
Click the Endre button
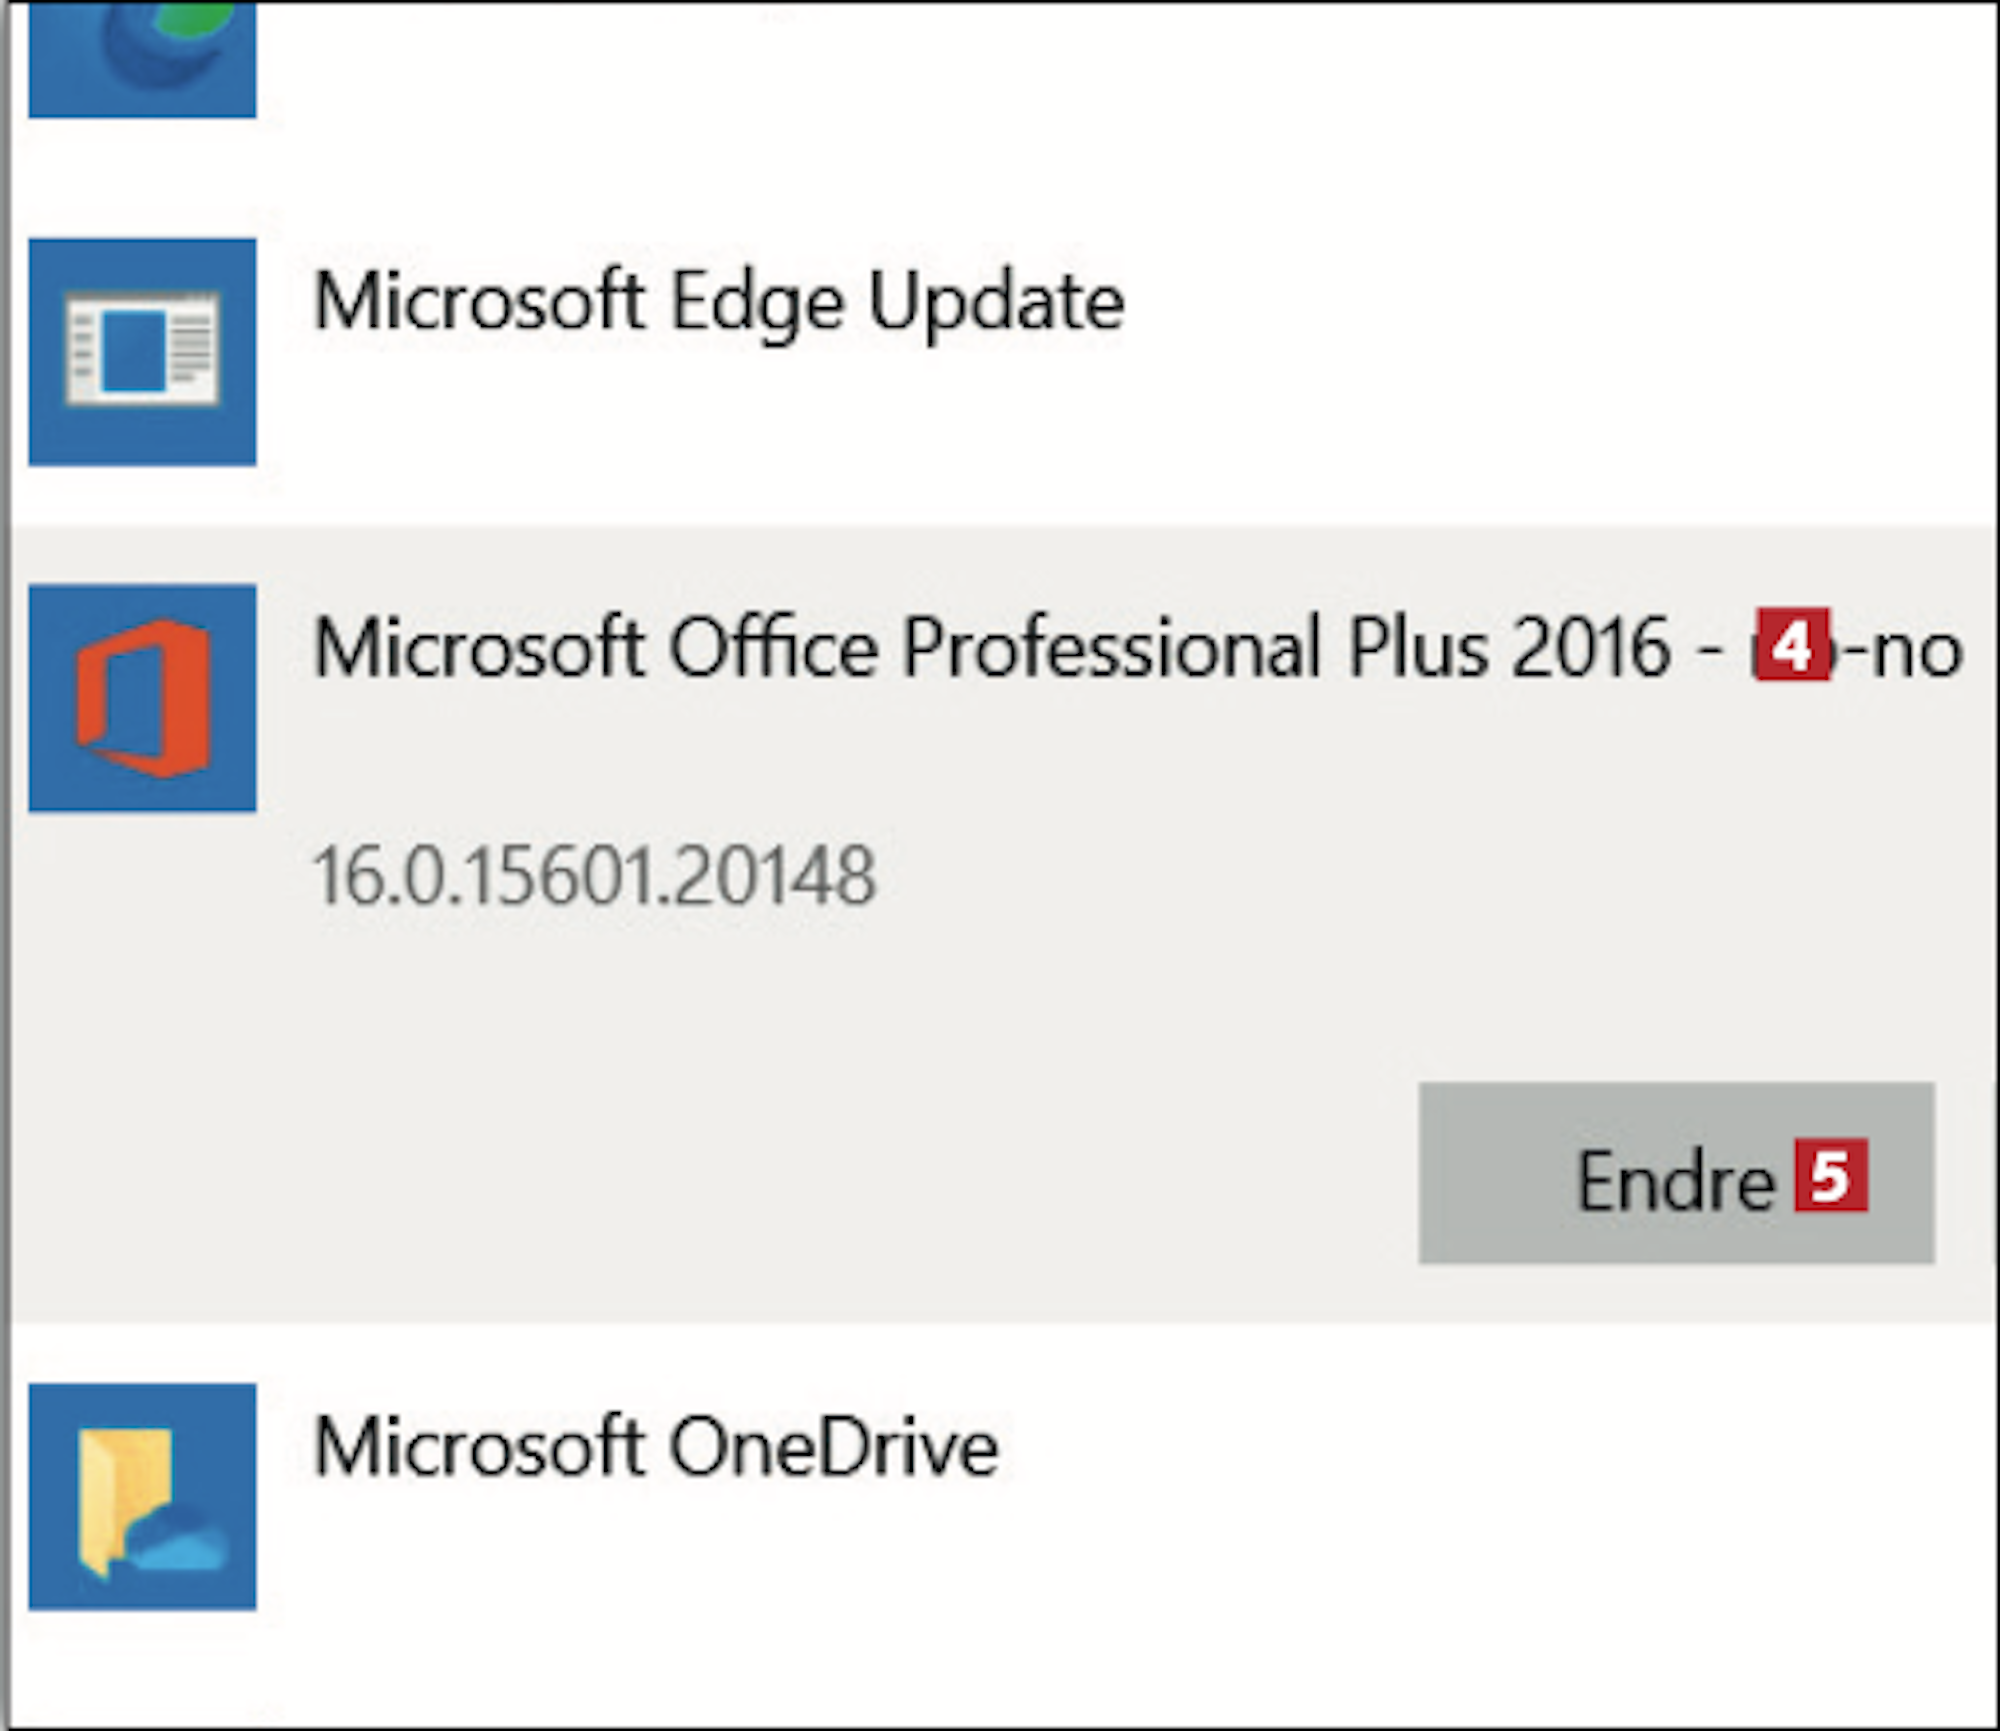pyautogui.click(x=1676, y=1173)
